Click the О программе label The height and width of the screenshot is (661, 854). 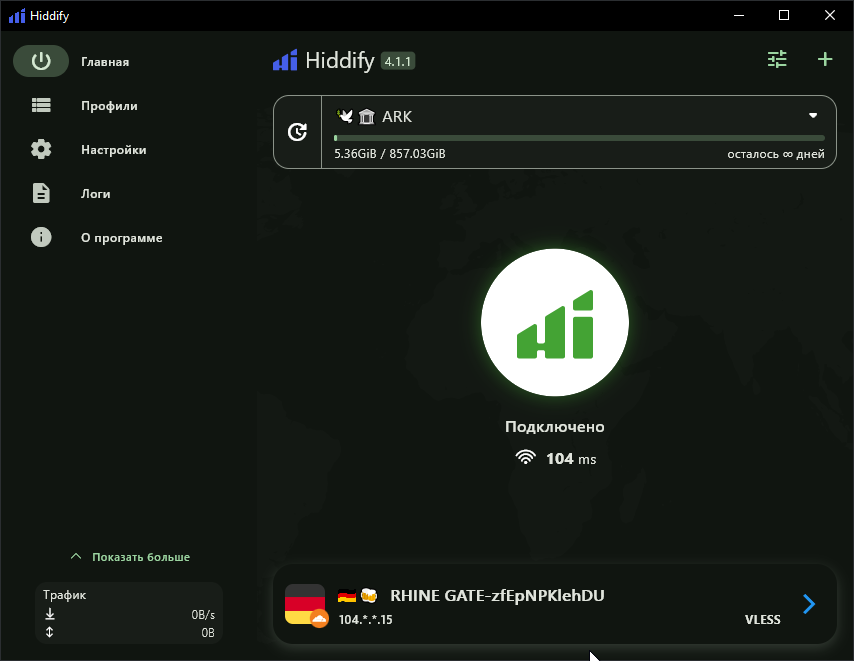[121, 237]
